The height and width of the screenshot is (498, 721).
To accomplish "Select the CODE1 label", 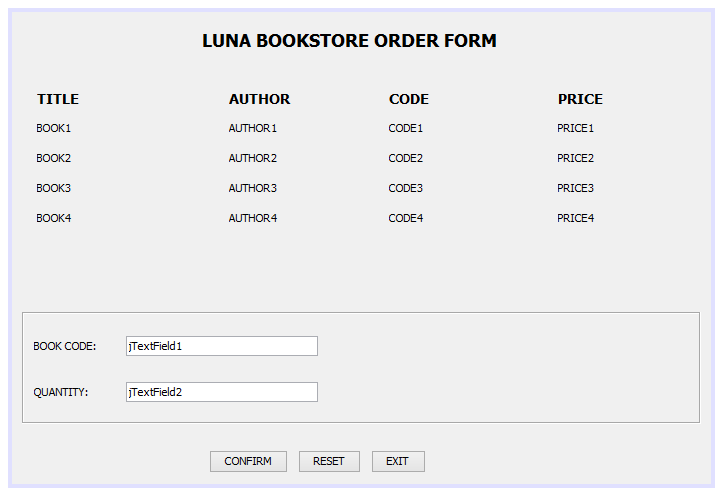I will (406, 128).
